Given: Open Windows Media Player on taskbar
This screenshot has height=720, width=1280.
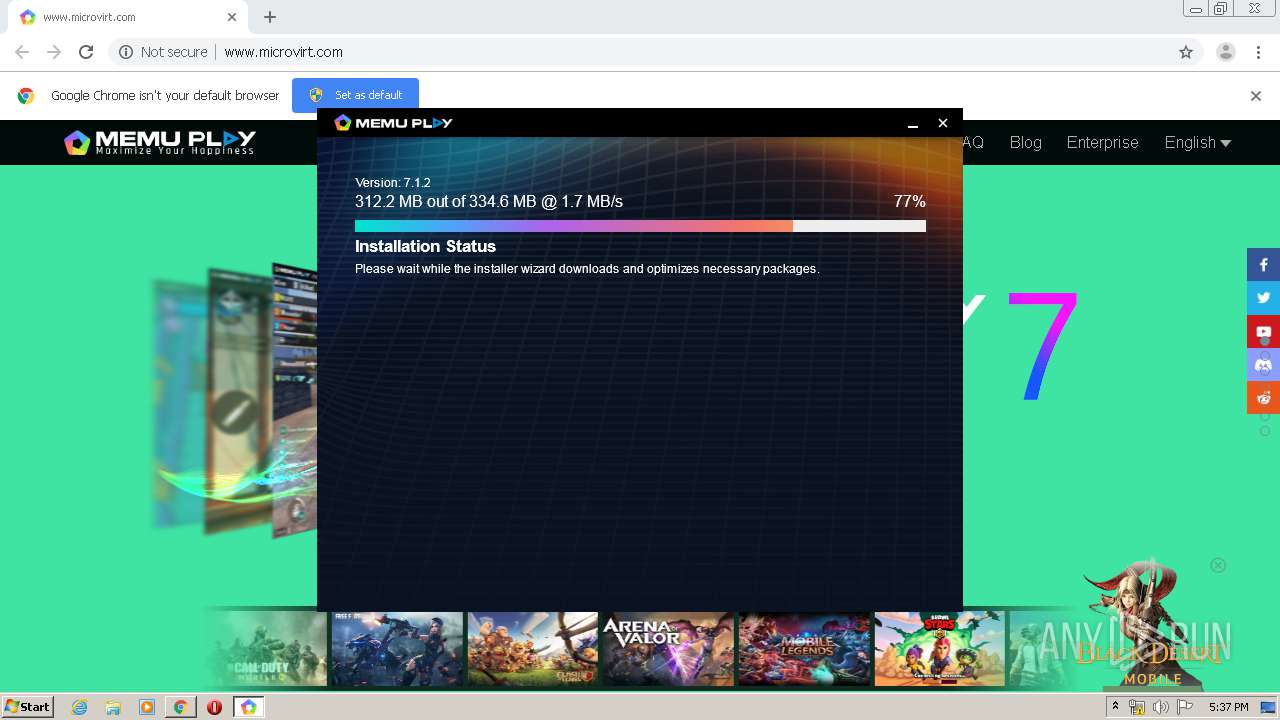Looking at the screenshot, I should pos(147,707).
